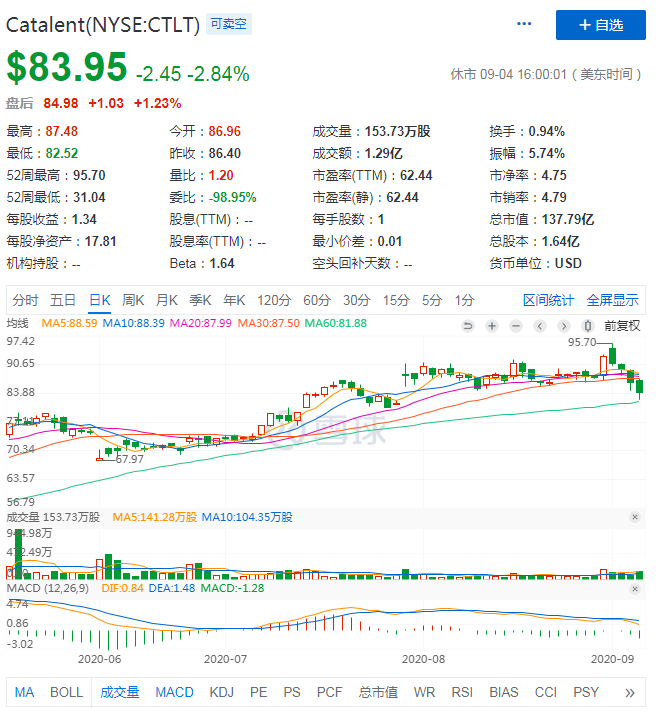Choose the 1分 interval tab

(464, 300)
